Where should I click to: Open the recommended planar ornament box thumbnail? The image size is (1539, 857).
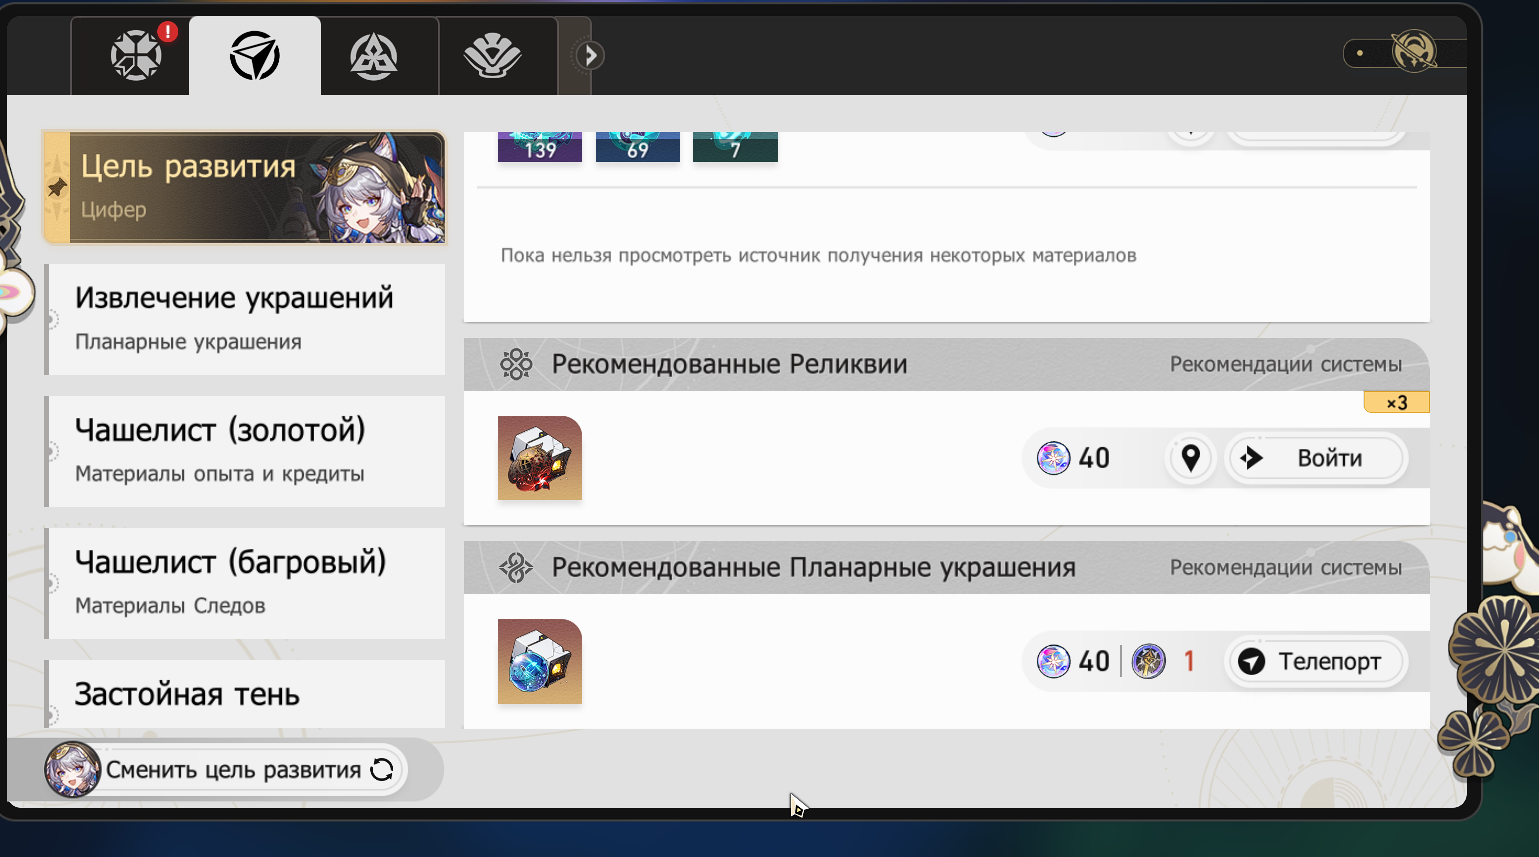(x=540, y=661)
